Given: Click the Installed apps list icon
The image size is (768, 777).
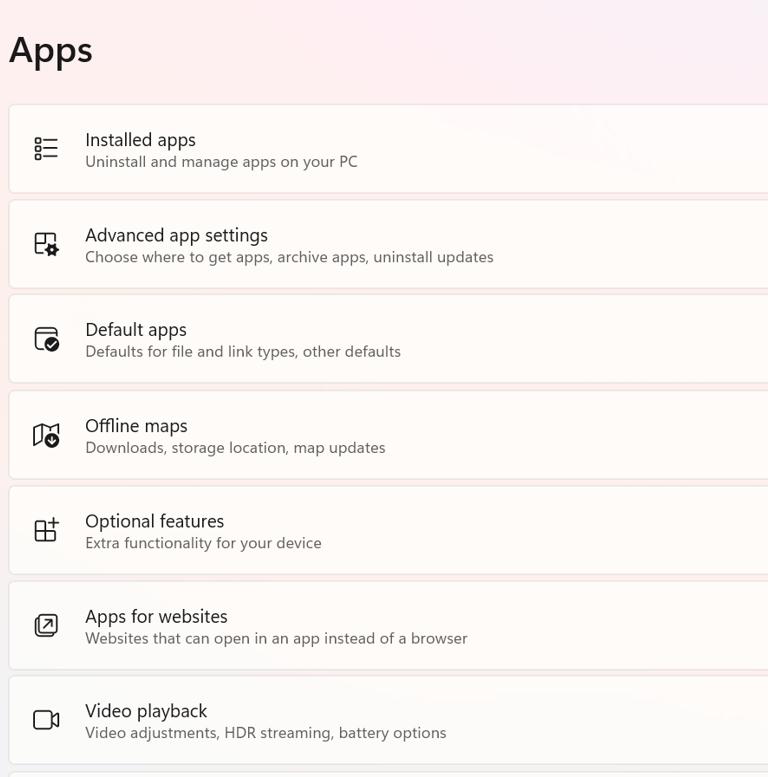Looking at the screenshot, I should pos(46,149).
